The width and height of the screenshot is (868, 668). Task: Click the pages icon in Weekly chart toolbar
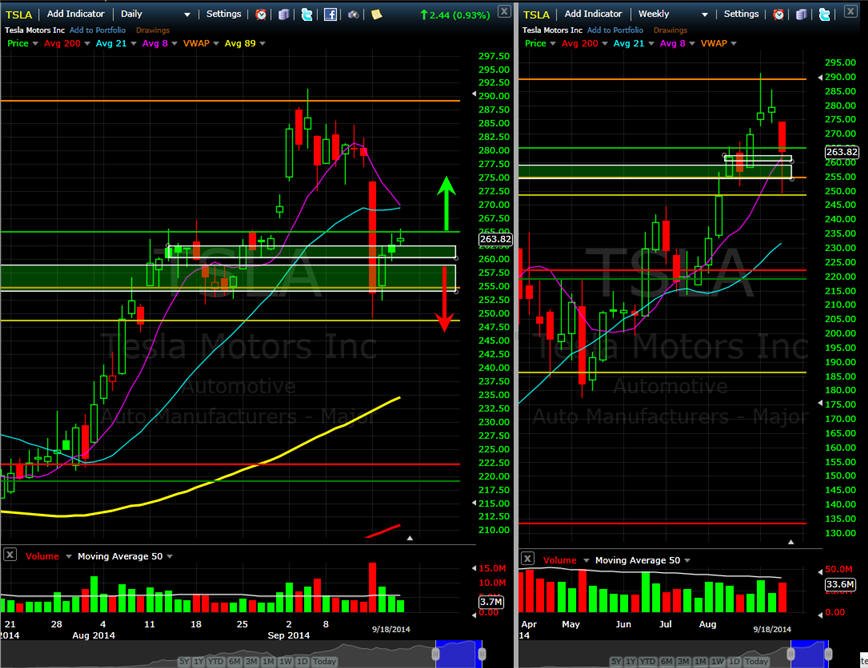[x=801, y=14]
